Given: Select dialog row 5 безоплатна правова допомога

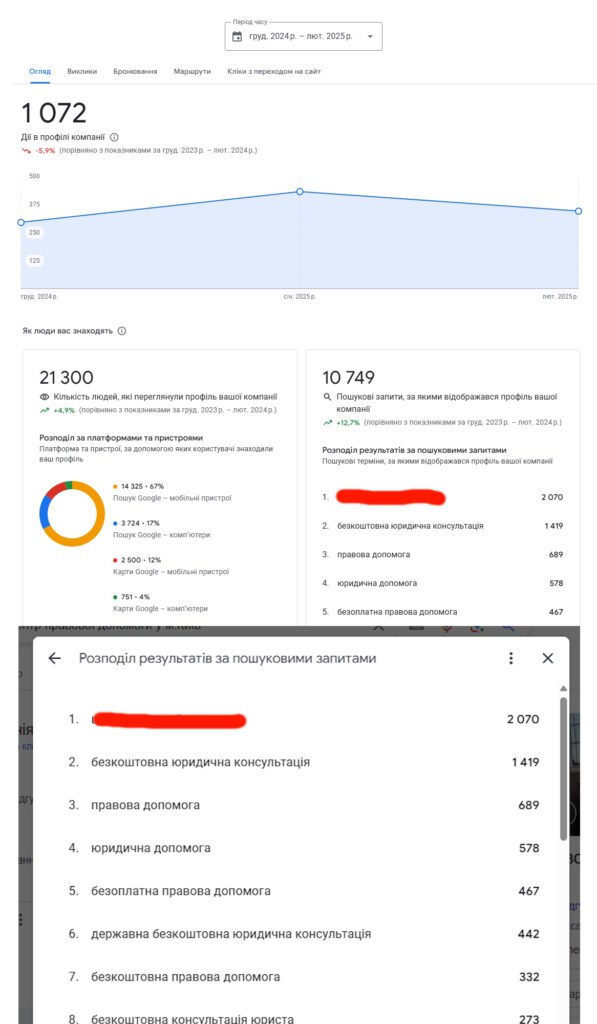Looking at the screenshot, I should click(304, 891).
